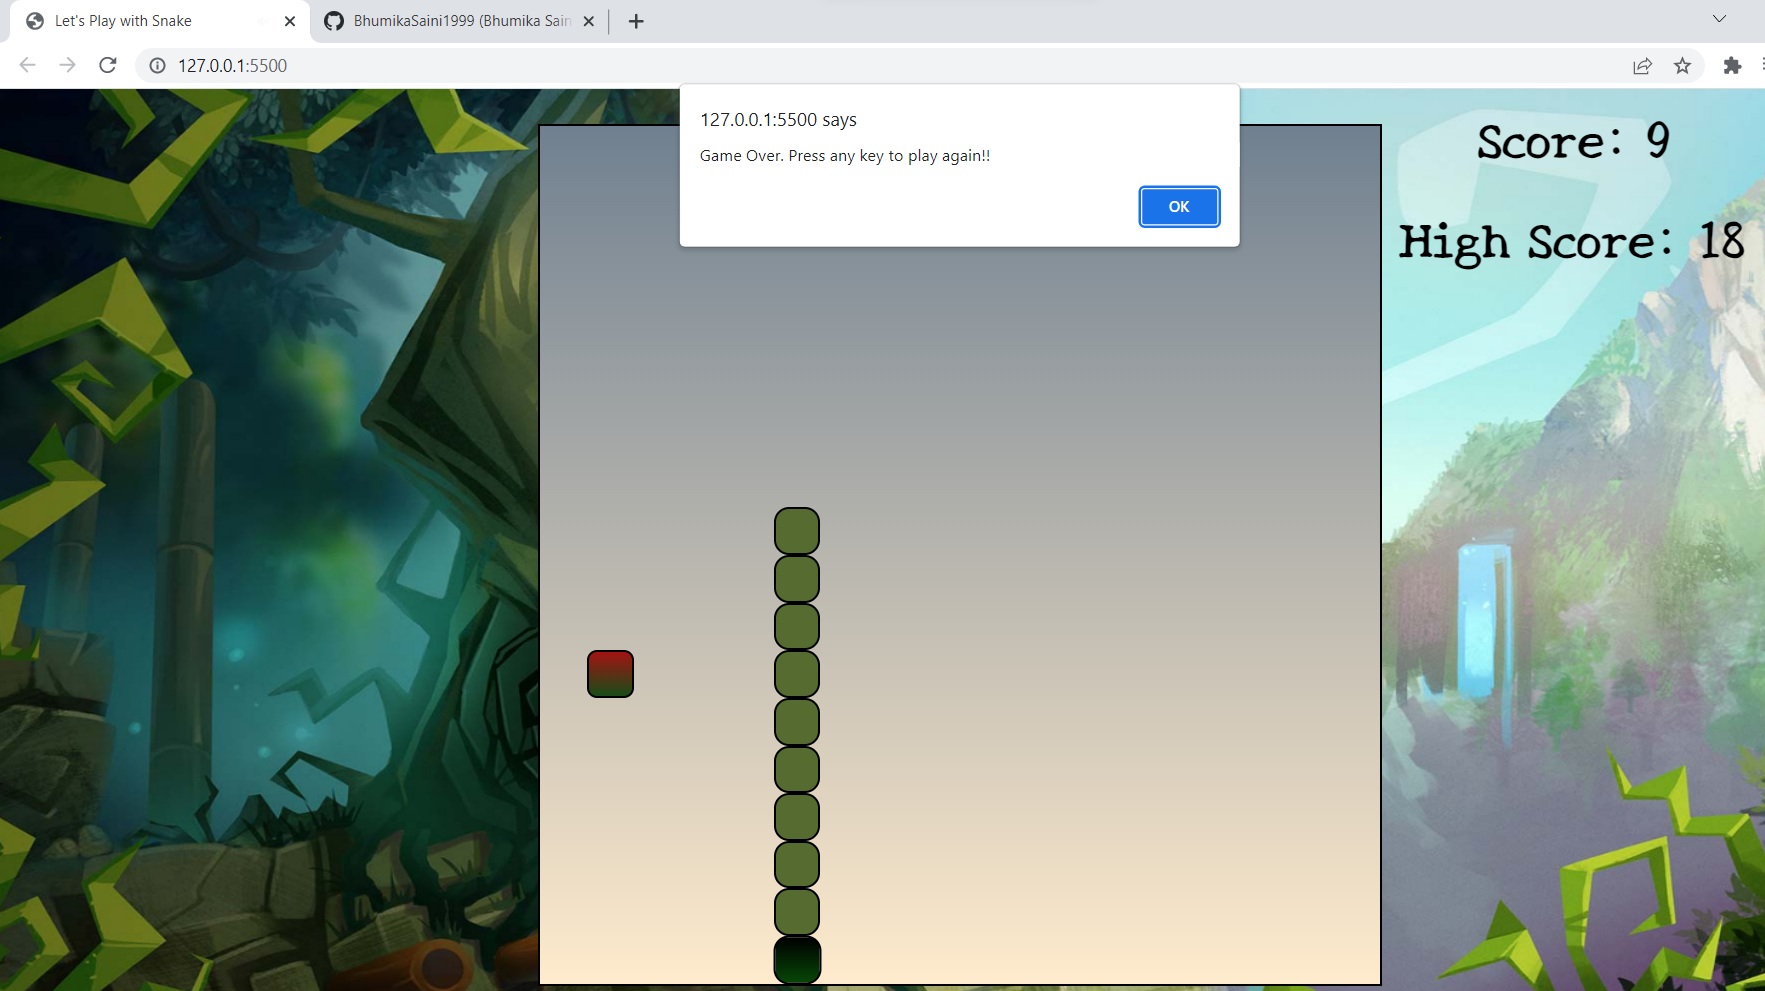Reload the snake game page

(108, 65)
